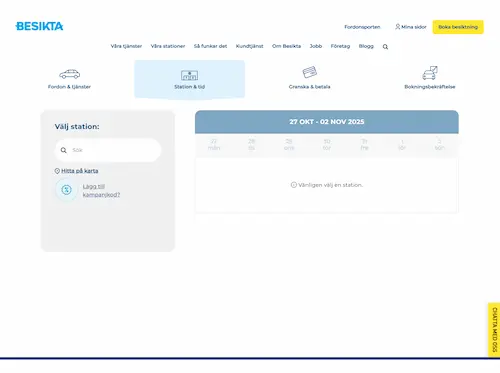This screenshot has height=373, width=500.
Task: Click the Granska & betala card icon
Action: tap(310, 72)
